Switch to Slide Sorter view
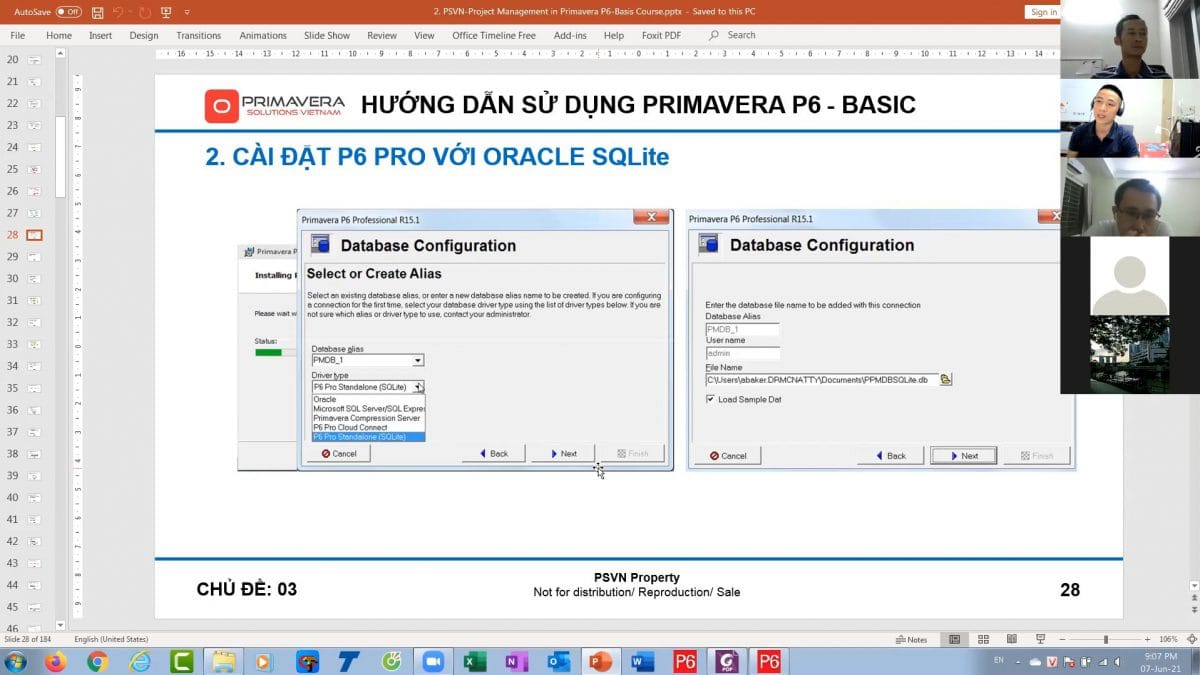Screen dimensions: 1200x675 pos(985,639)
